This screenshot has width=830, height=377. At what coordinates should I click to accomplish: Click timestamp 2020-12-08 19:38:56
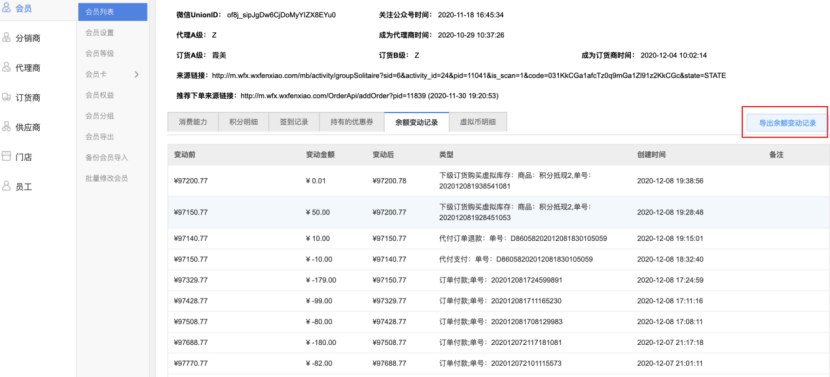[x=670, y=181]
